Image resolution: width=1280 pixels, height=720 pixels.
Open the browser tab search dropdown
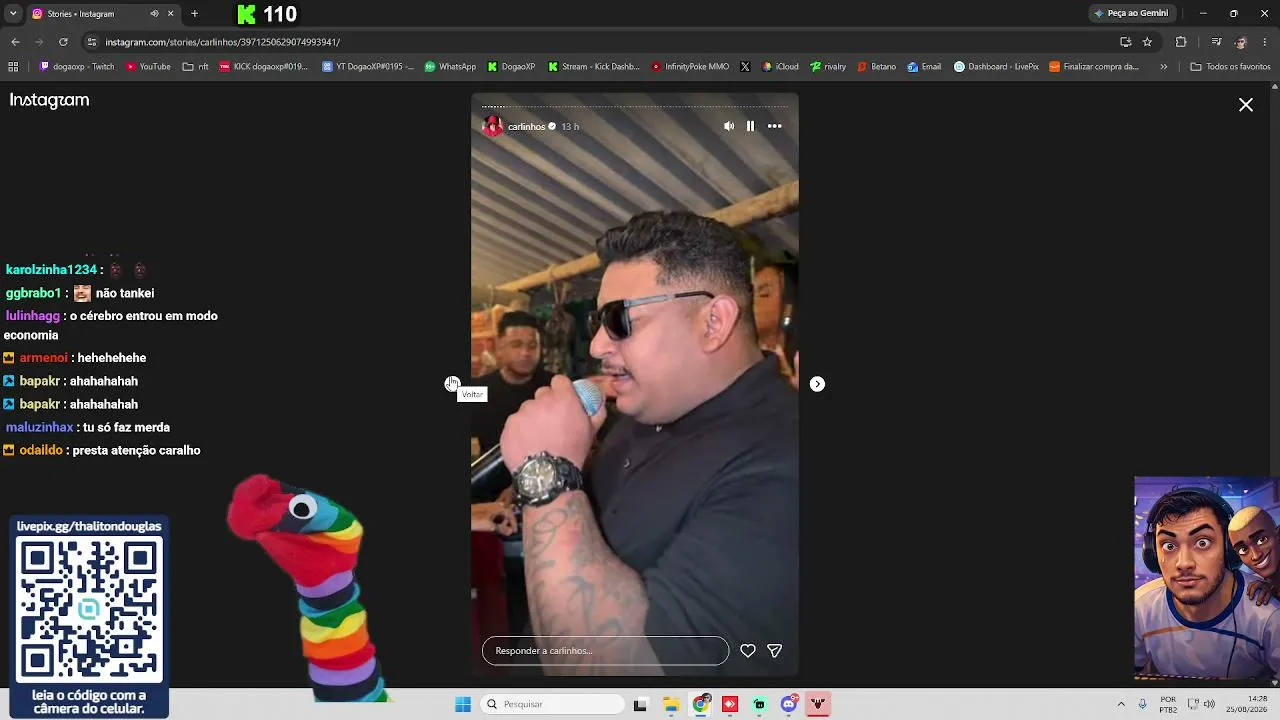coord(13,14)
